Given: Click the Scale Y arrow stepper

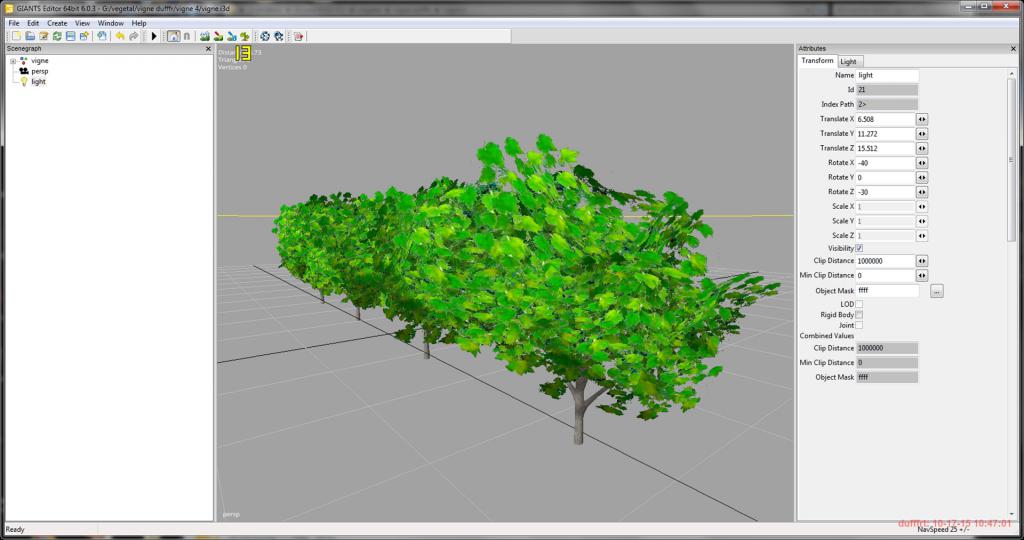Looking at the screenshot, I should pyautogui.click(x=921, y=221).
